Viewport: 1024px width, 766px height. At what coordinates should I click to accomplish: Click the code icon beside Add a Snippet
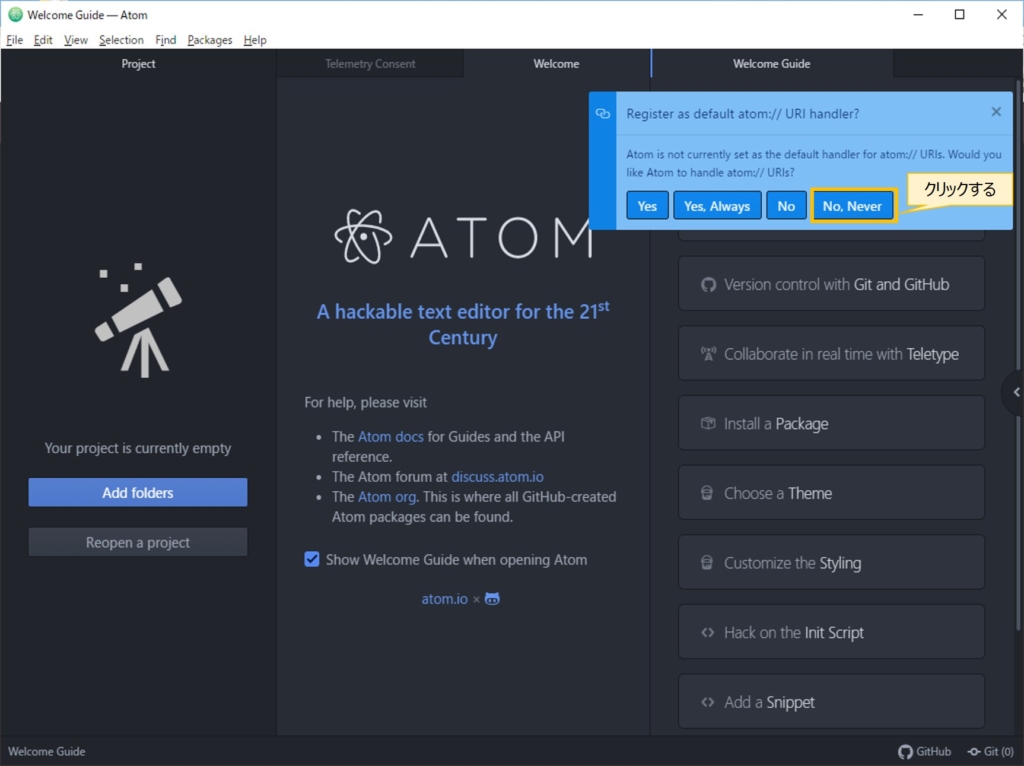click(707, 702)
